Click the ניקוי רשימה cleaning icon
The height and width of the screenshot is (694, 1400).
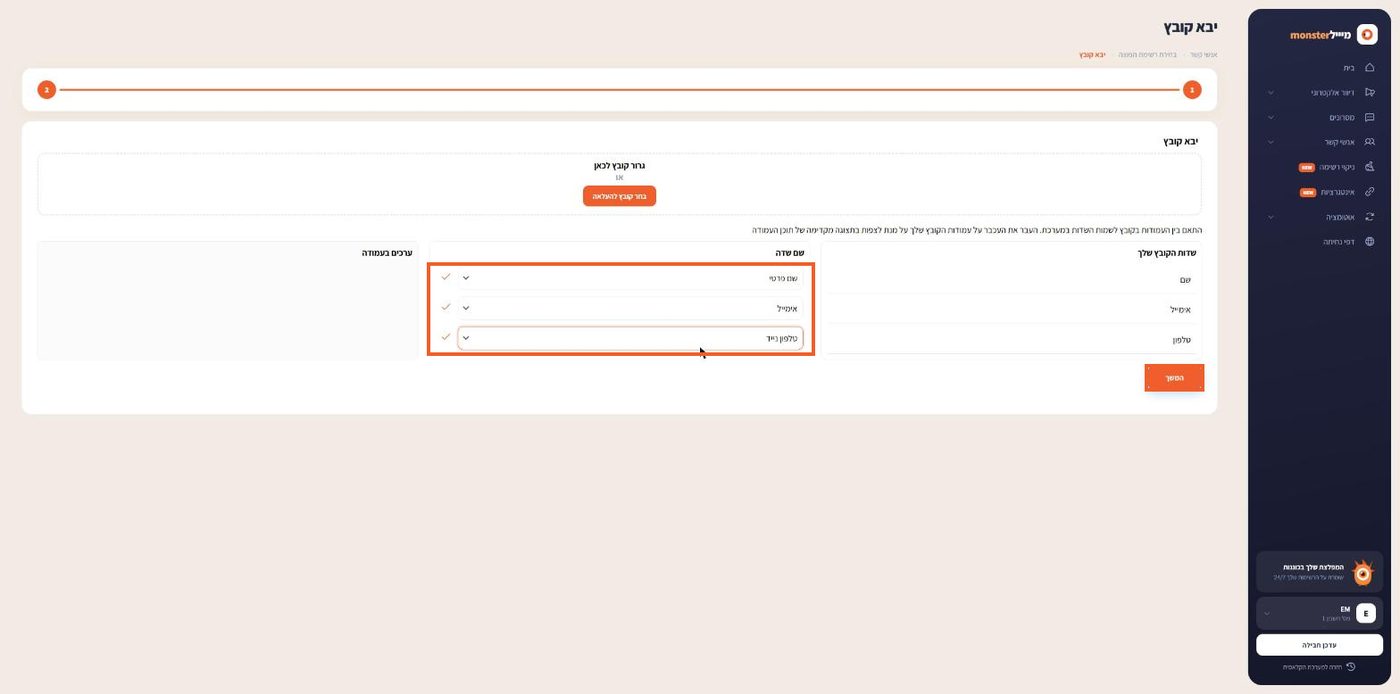click(1369, 167)
